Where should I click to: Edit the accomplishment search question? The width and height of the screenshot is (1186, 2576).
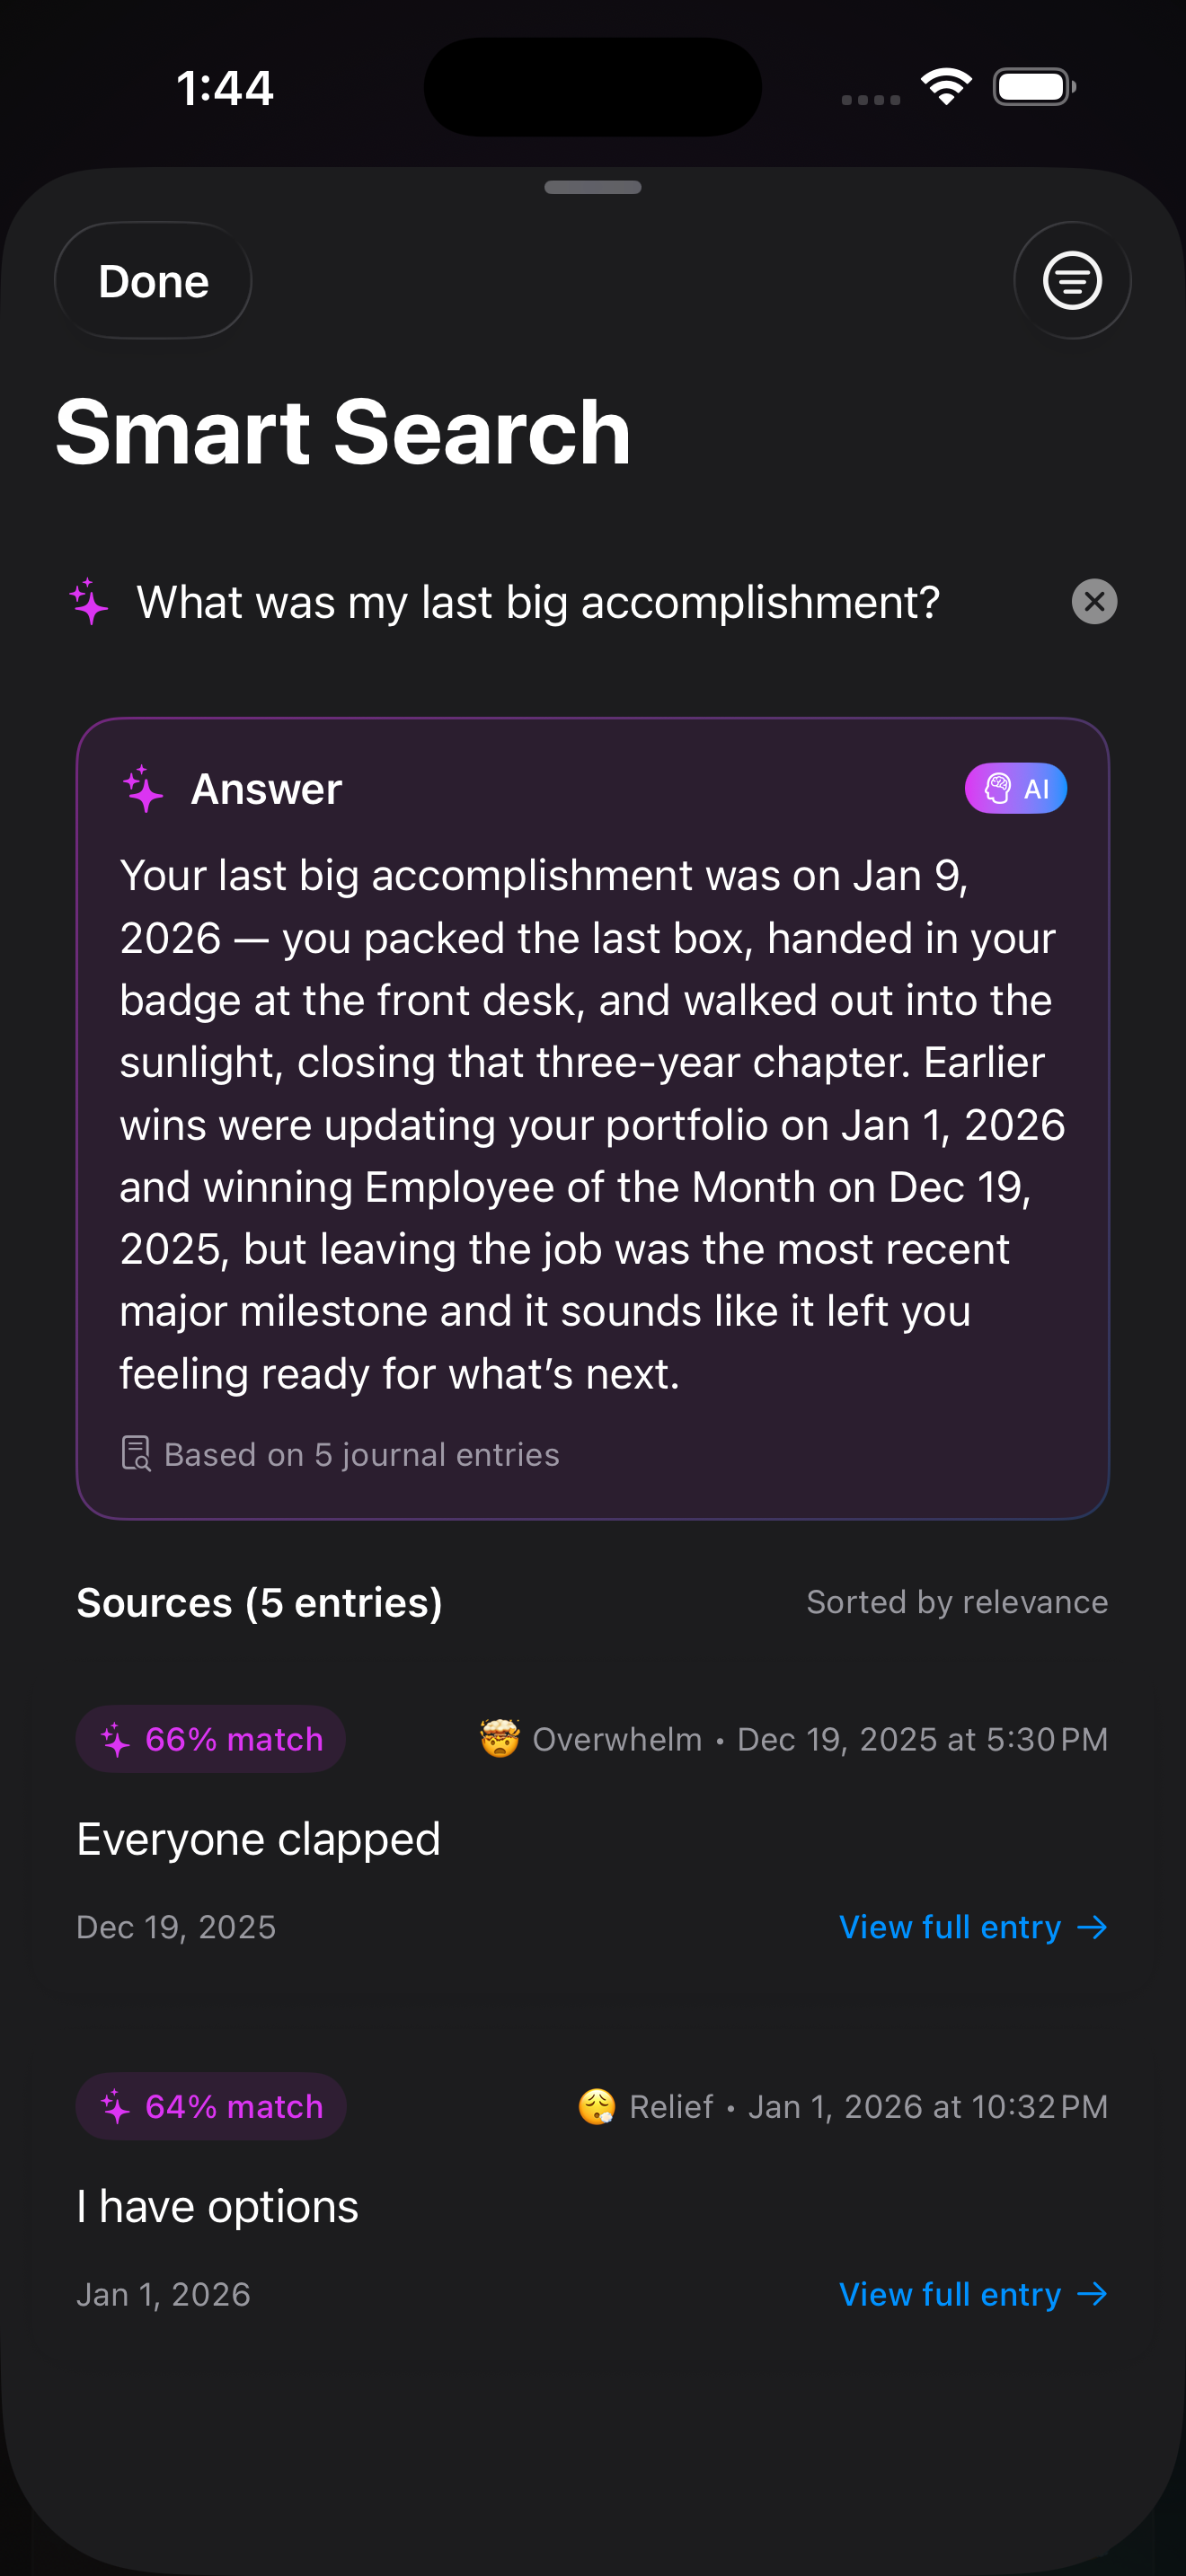tap(538, 602)
